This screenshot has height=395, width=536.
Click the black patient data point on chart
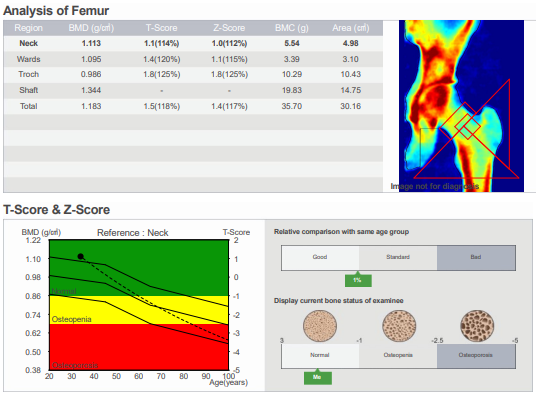pyautogui.click(x=81, y=256)
